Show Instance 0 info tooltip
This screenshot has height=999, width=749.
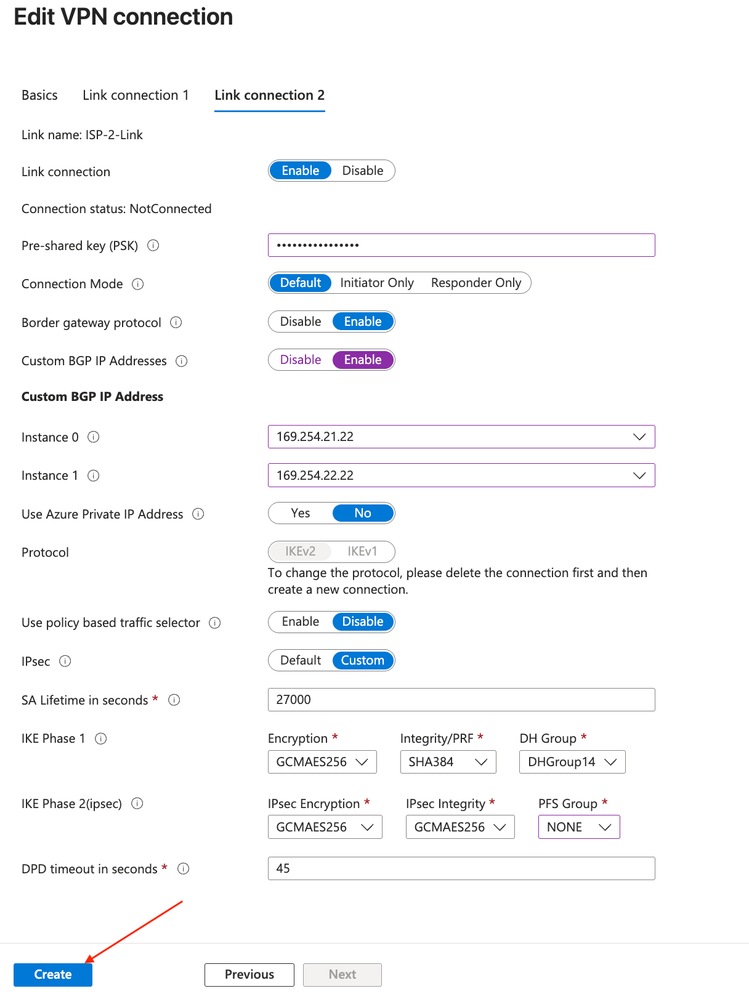[x=93, y=437]
